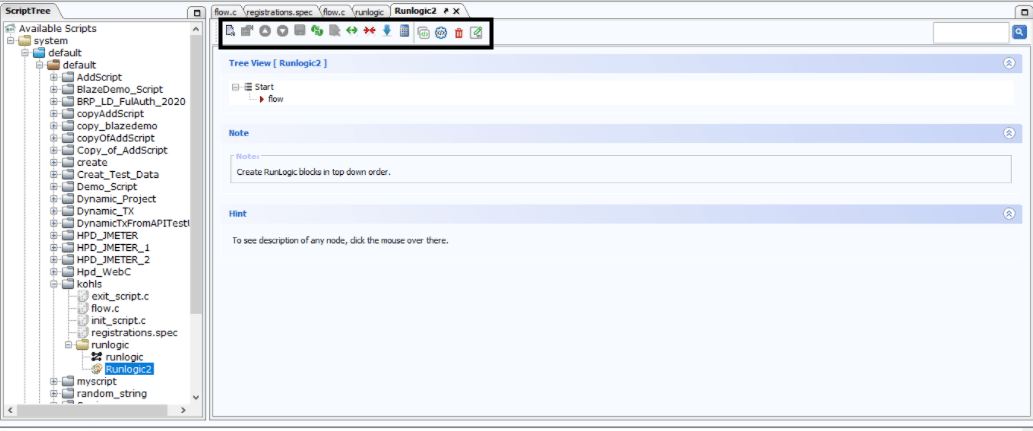Select the flow node in Tree View

point(275,99)
